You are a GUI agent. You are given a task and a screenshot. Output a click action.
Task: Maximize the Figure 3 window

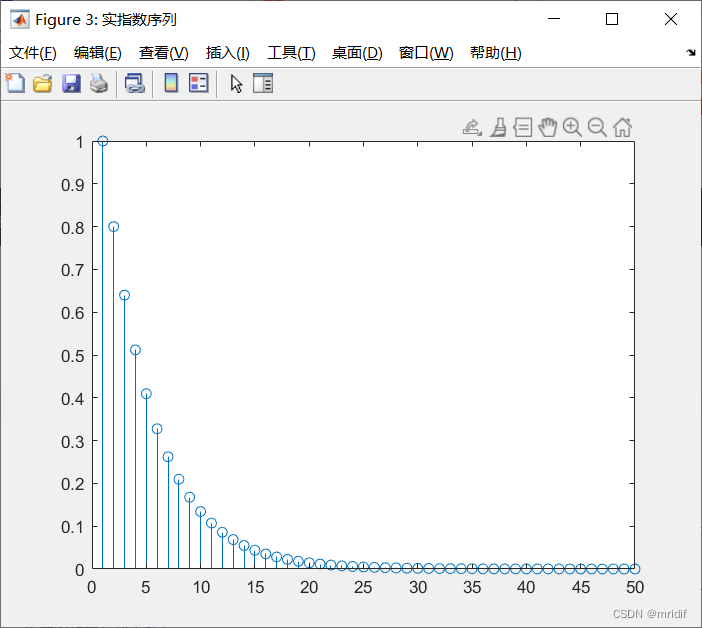(x=612, y=19)
